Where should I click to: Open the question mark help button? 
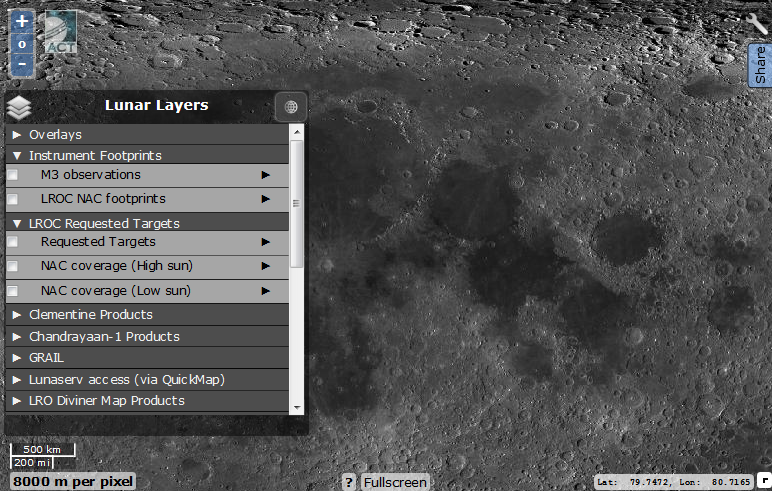(x=349, y=482)
